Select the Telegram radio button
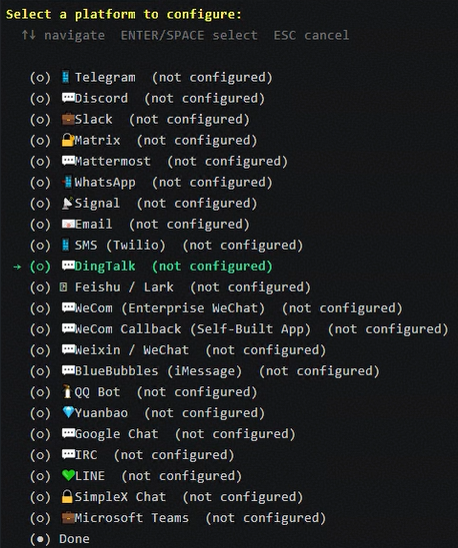The image size is (458, 548). pos(40,78)
